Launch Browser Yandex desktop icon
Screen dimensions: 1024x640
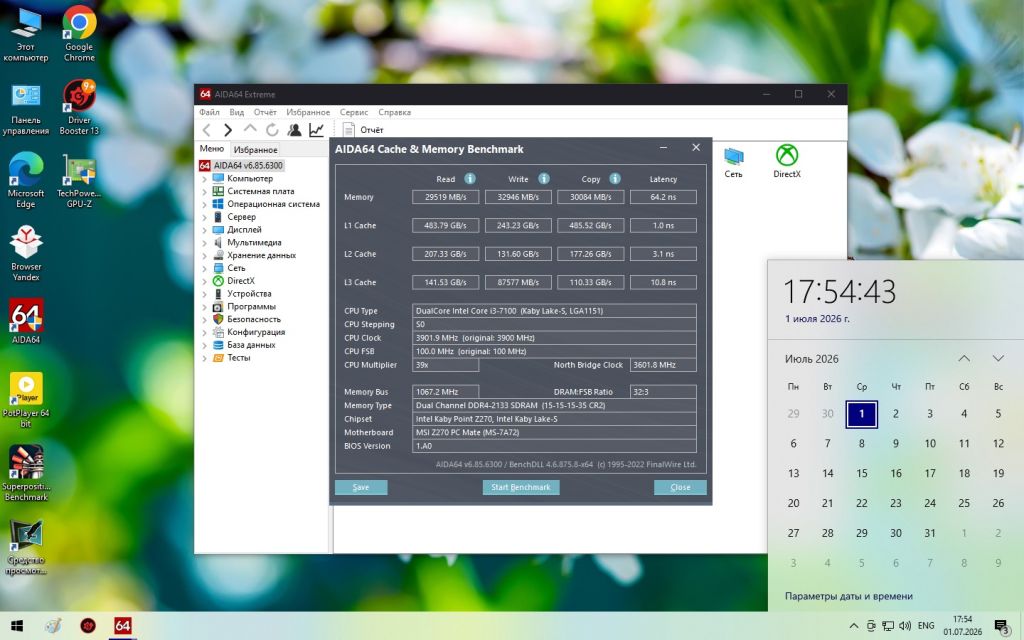25,253
